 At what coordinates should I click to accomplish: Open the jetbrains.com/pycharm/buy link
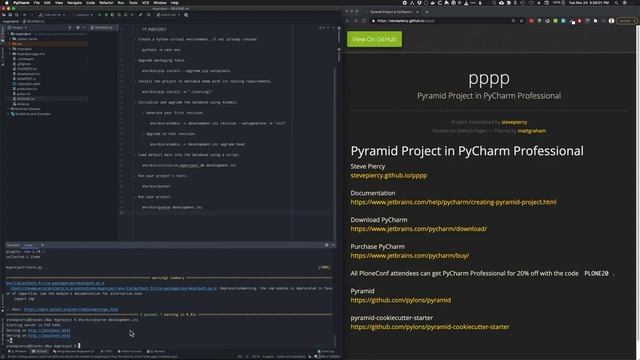(x=409, y=256)
